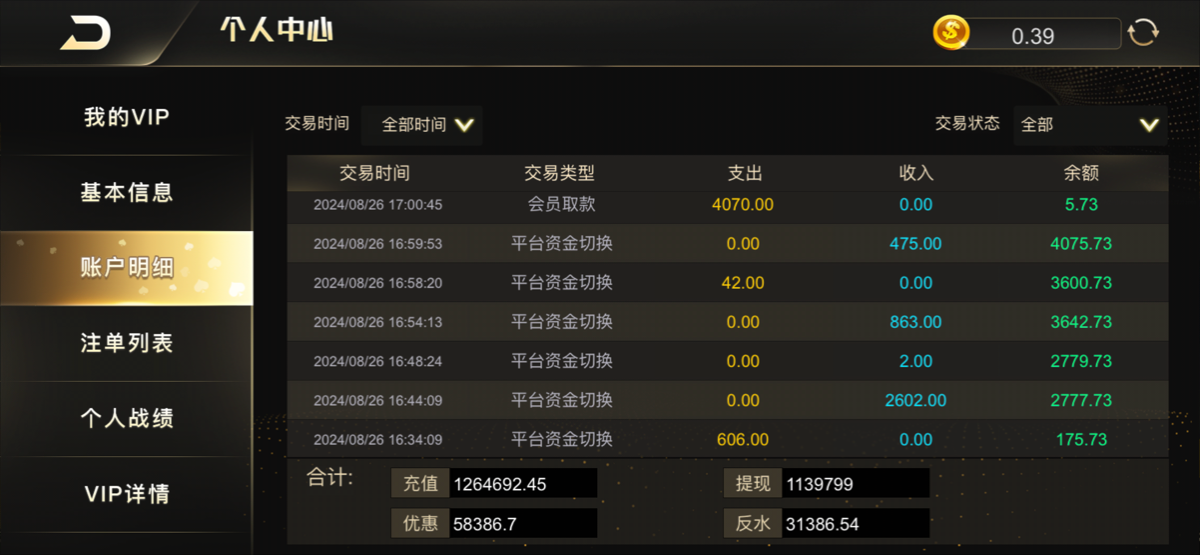Expand the 全部时间 transaction time dropdown
Viewport: 1200px width, 555px height.
423,125
